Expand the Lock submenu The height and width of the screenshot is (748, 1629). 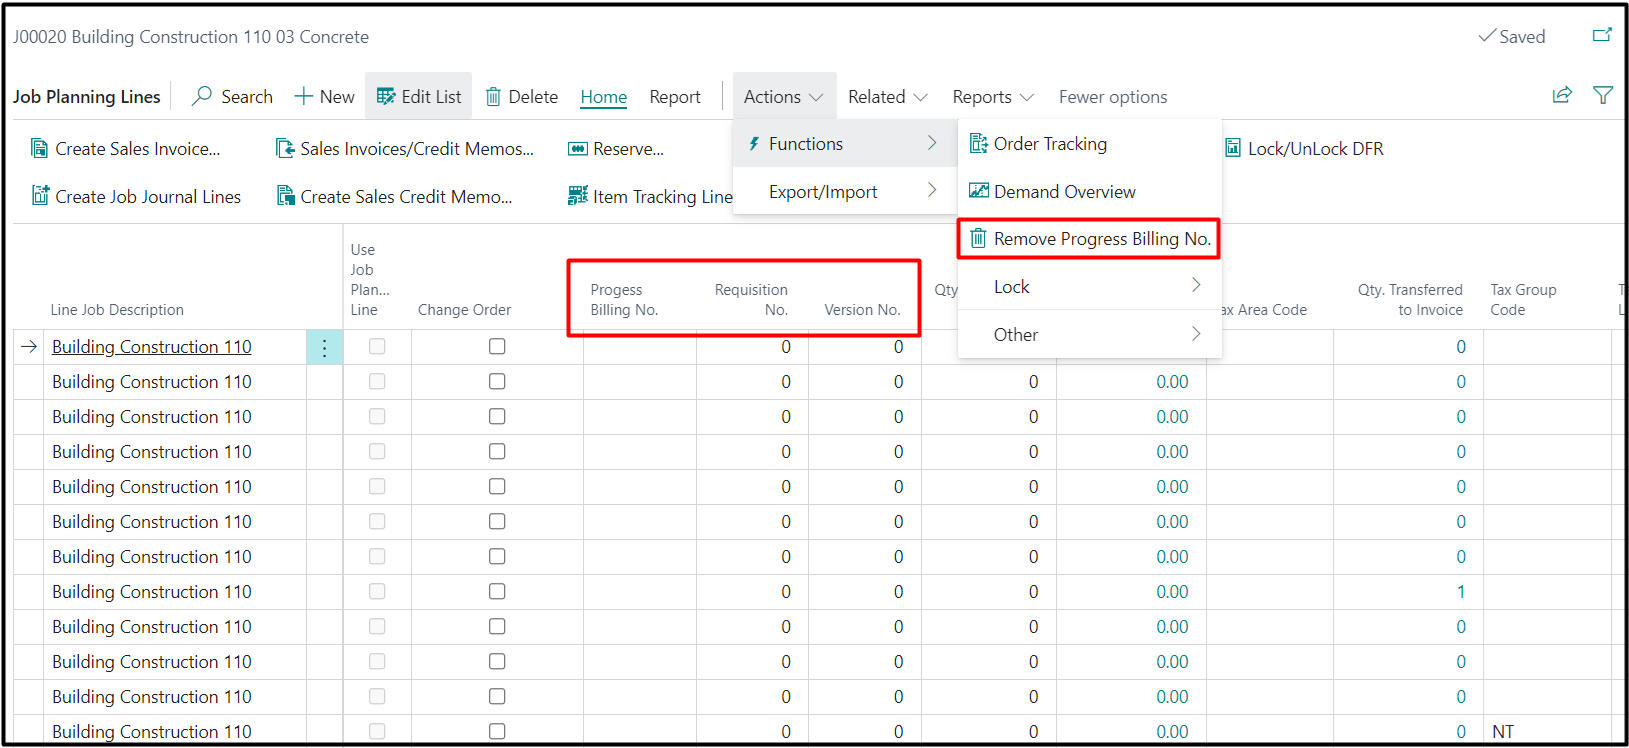(1090, 287)
